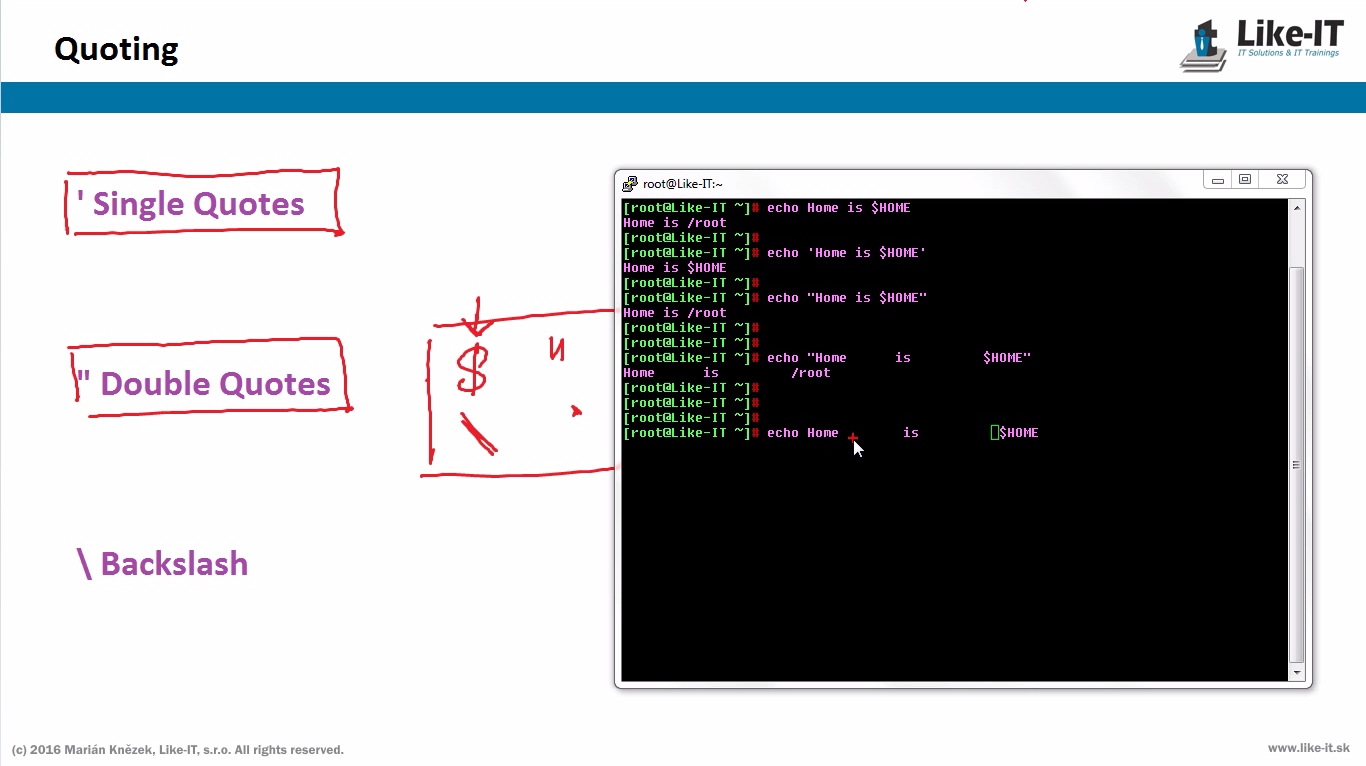Image resolution: width=1366 pixels, height=766 pixels.
Task: Click the hand-drawn dollar sign in the red box
Action: pyautogui.click(x=472, y=368)
